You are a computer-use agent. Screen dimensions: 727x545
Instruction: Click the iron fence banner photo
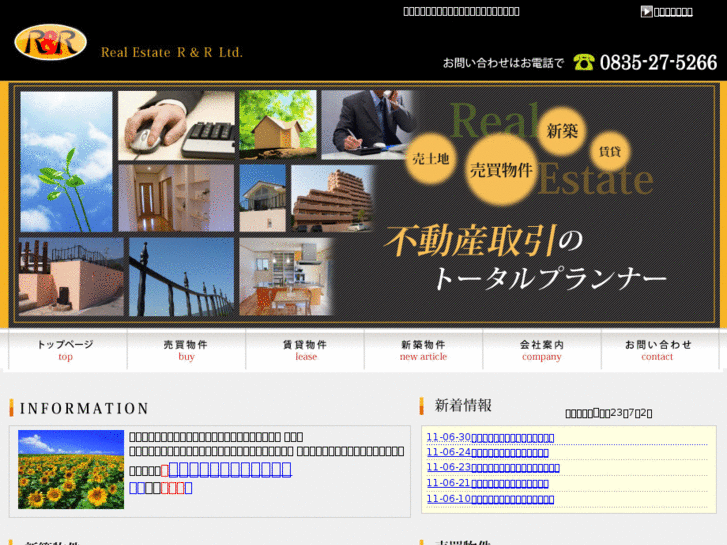point(181,277)
